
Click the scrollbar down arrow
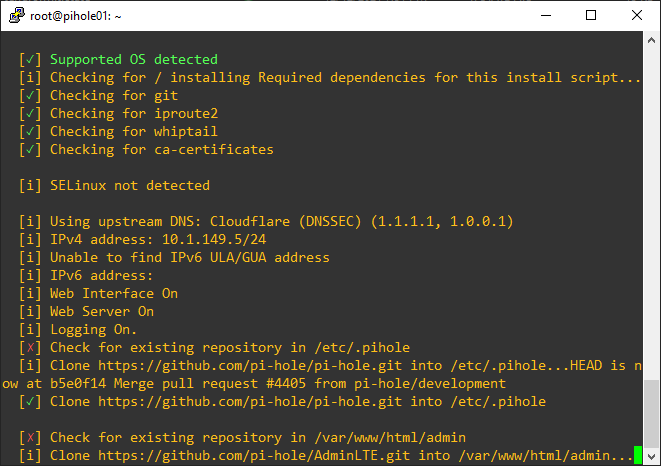(x=652, y=457)
